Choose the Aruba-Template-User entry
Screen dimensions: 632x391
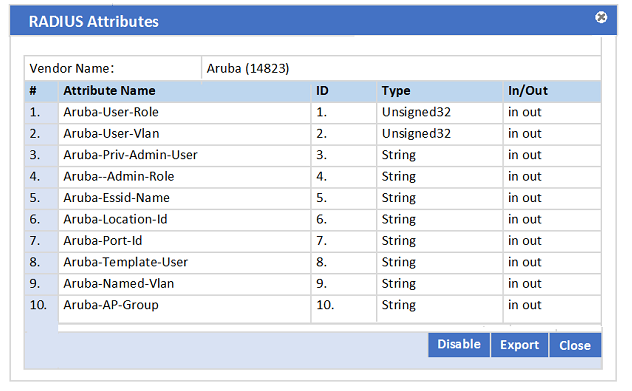click(313, 262)
